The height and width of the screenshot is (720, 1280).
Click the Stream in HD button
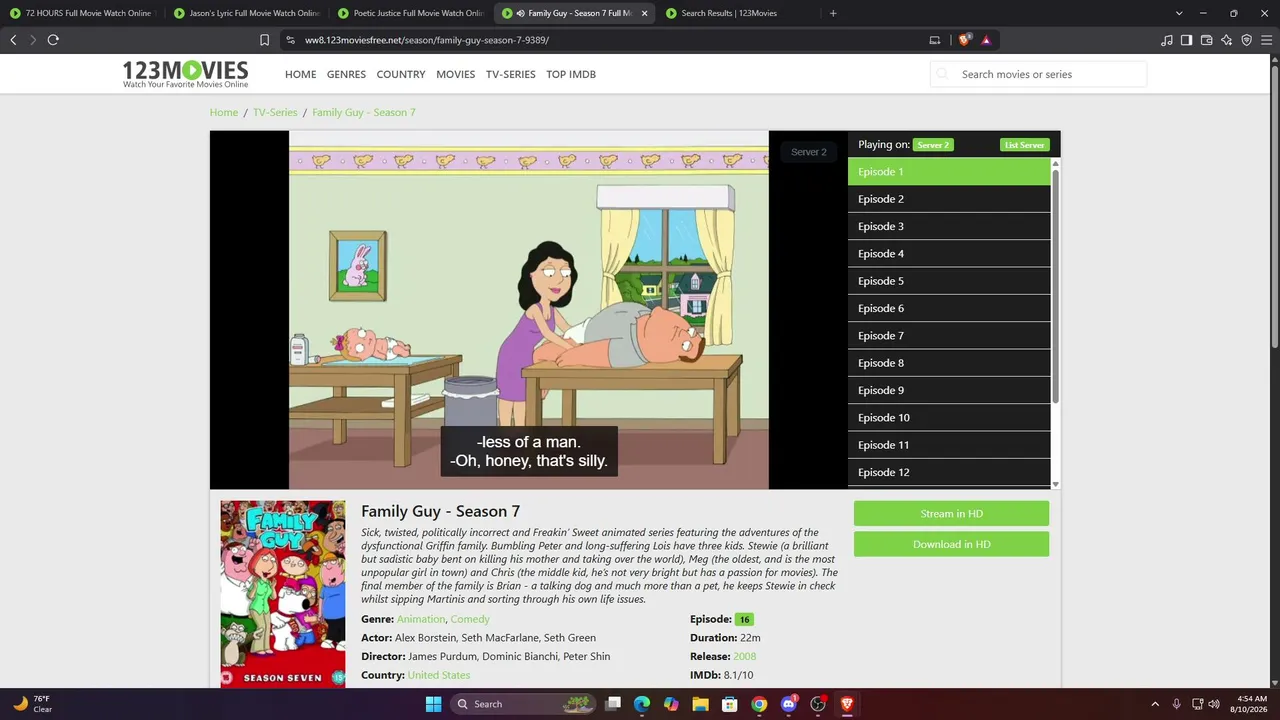(x=951, y=513)
